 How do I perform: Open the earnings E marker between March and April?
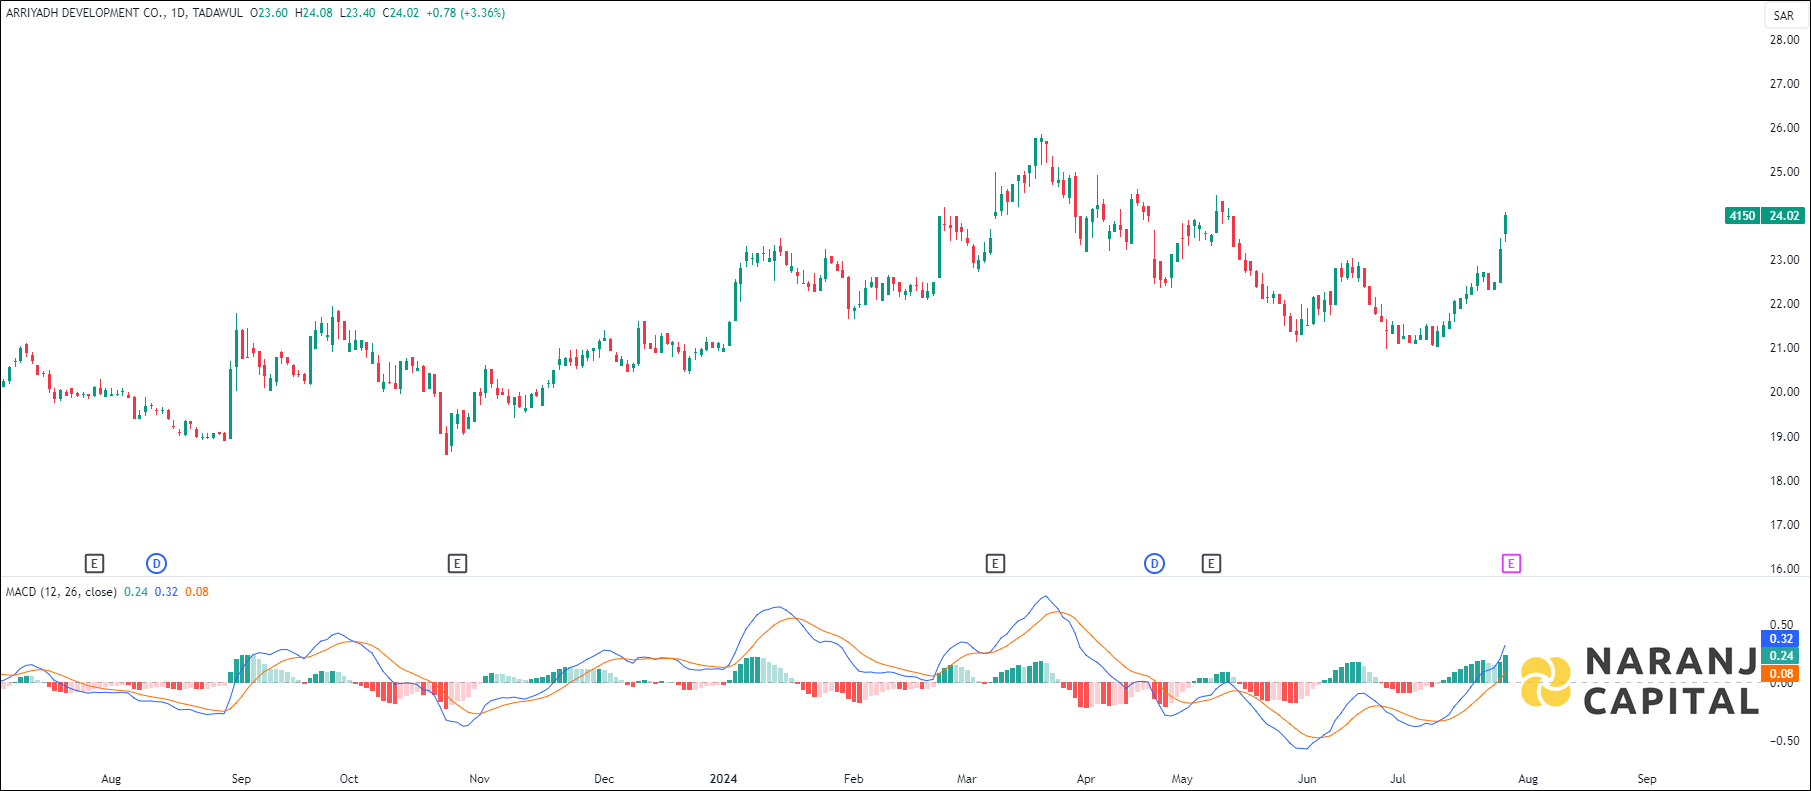(x=995, y=564)
